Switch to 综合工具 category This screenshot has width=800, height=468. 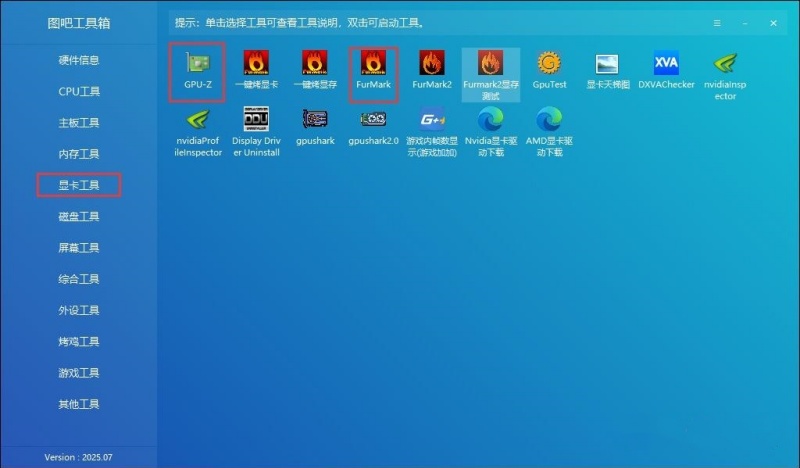pos(79,279)
